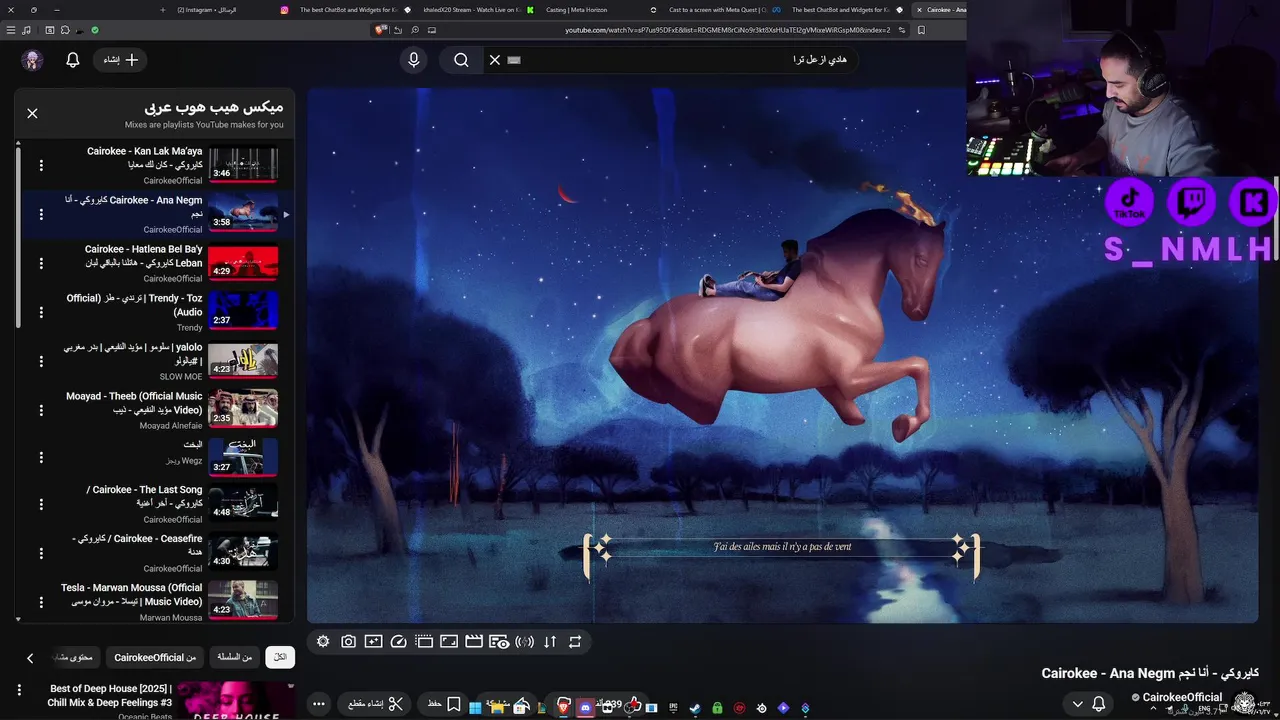Open the browser hamburger menu icon

coord(11,30)
